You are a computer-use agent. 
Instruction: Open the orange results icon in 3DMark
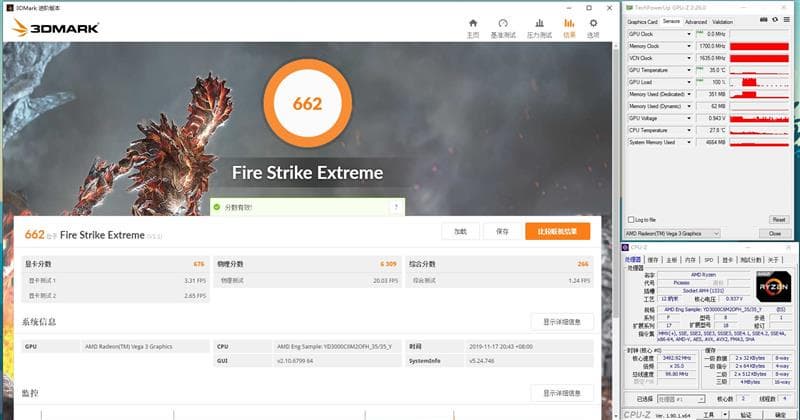click(x=569, y=23)
